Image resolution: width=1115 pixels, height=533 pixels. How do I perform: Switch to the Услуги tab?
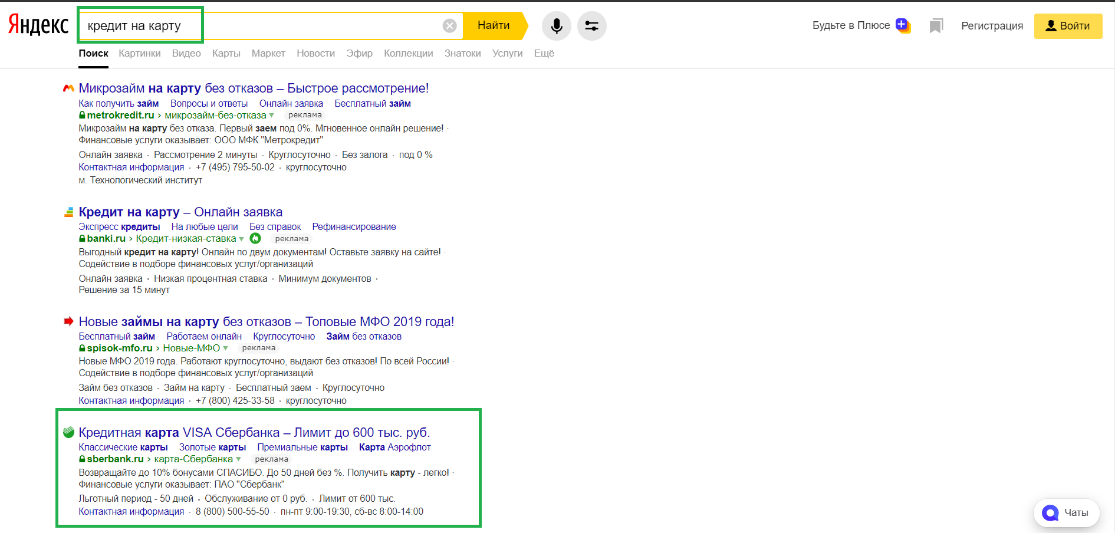point(507,53)
